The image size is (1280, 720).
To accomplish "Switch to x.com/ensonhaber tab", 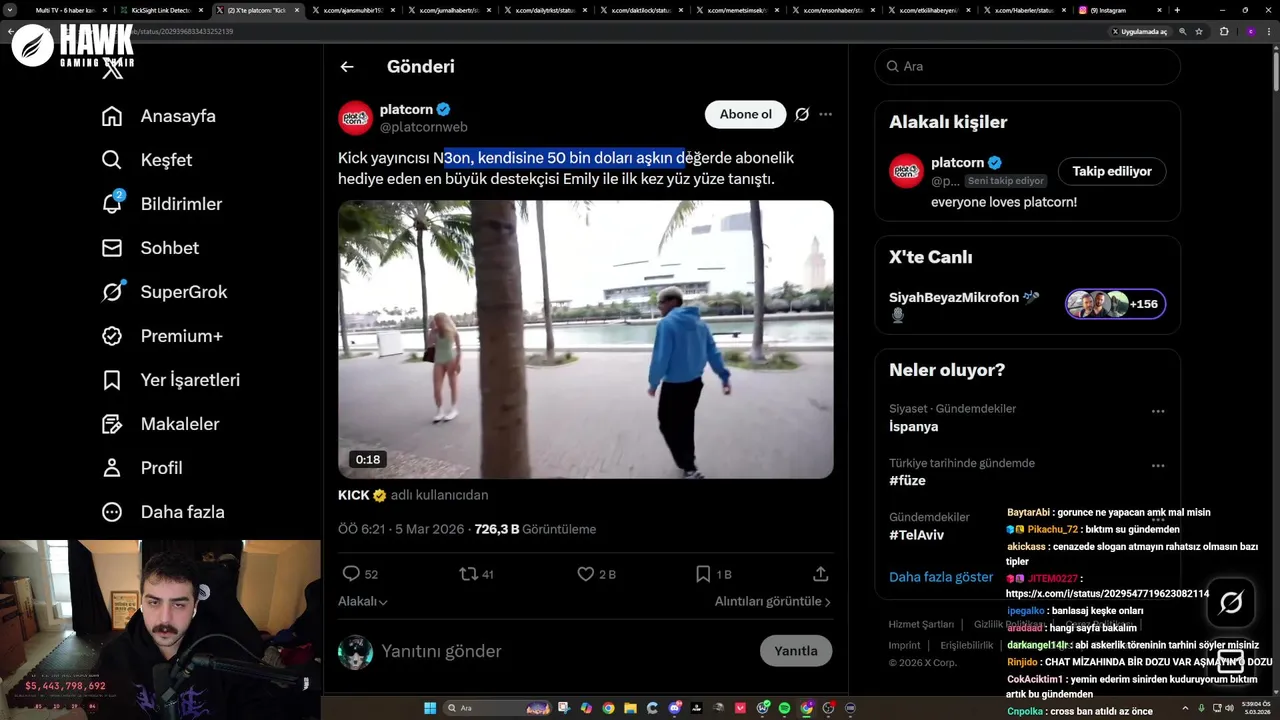I will point(831,10).
